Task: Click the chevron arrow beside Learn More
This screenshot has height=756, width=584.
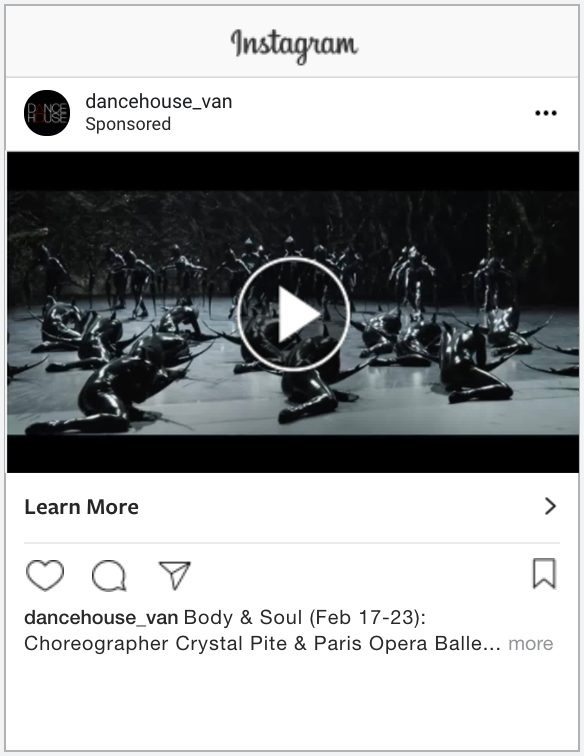Action: tap(550, 506)
